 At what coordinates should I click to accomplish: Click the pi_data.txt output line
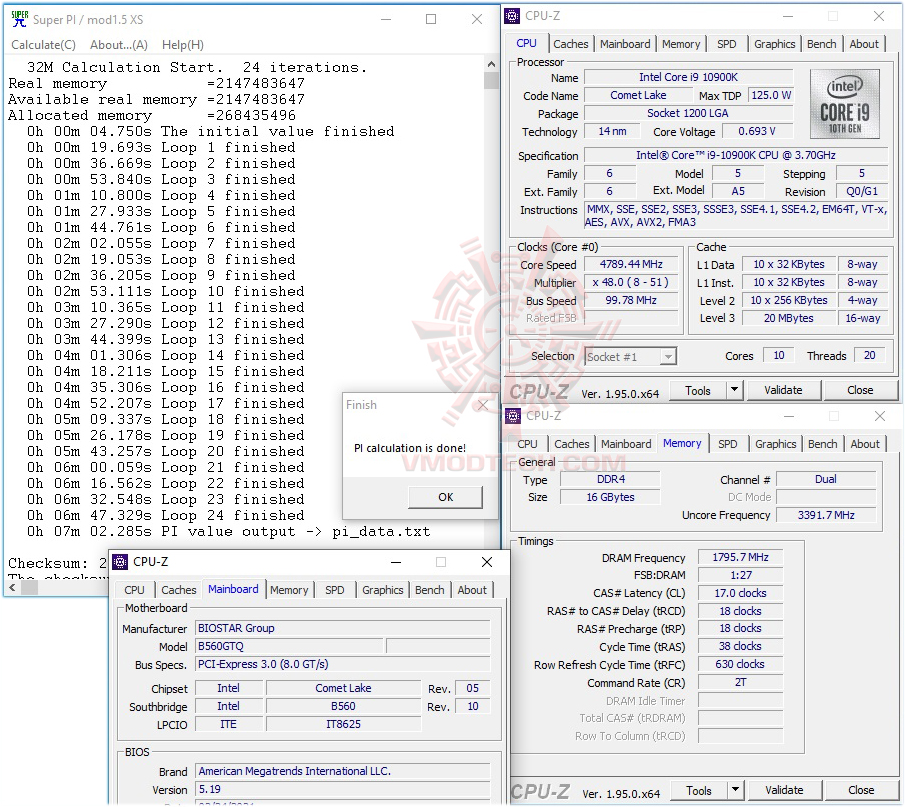pos(229,532)
